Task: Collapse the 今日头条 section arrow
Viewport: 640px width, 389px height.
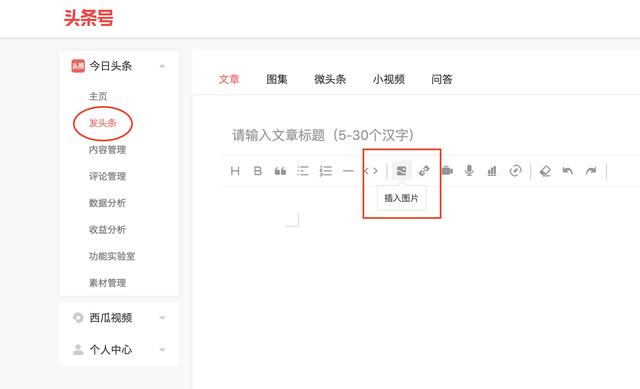Action: click(x=162, y=66)
